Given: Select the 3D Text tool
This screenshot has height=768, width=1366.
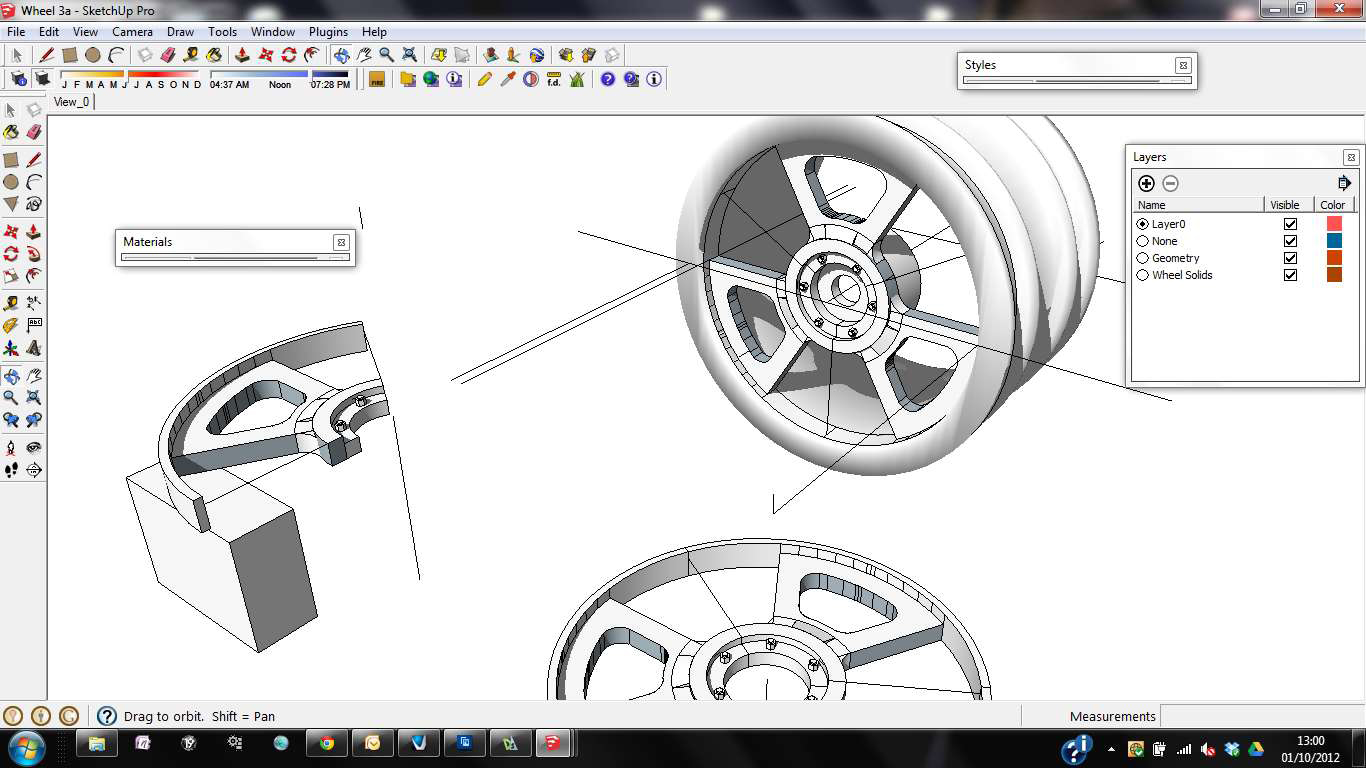Looking at the screenshot, I should [34, 348].
